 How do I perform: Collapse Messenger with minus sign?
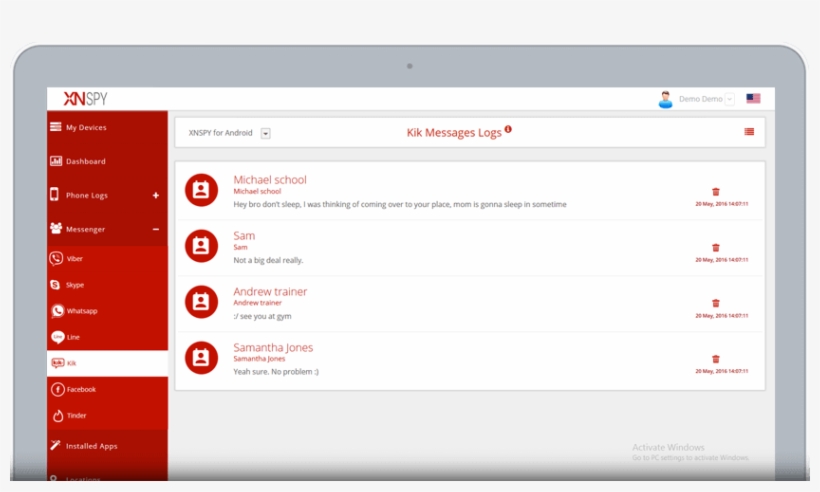pyautogui.click(x=156, y=229)
